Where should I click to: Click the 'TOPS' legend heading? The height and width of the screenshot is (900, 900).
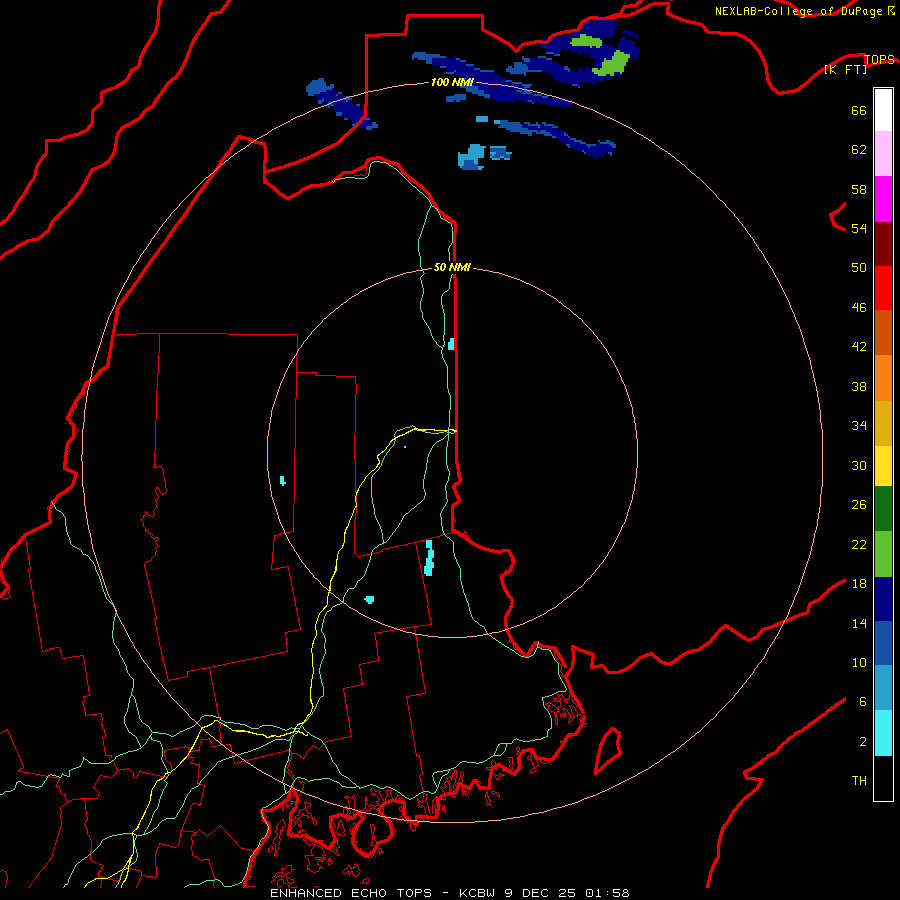[x=879, y=59]
